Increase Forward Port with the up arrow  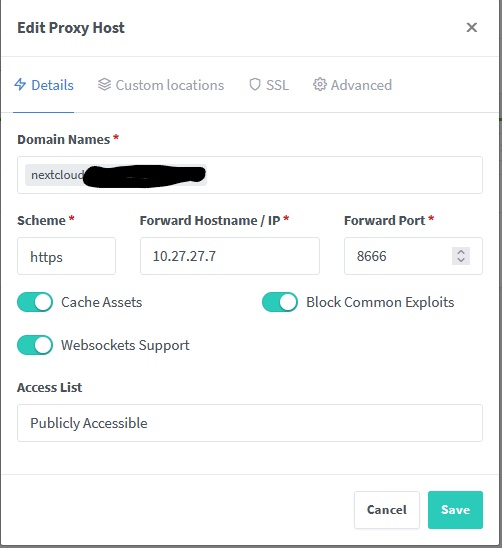[x=461, y=252]
